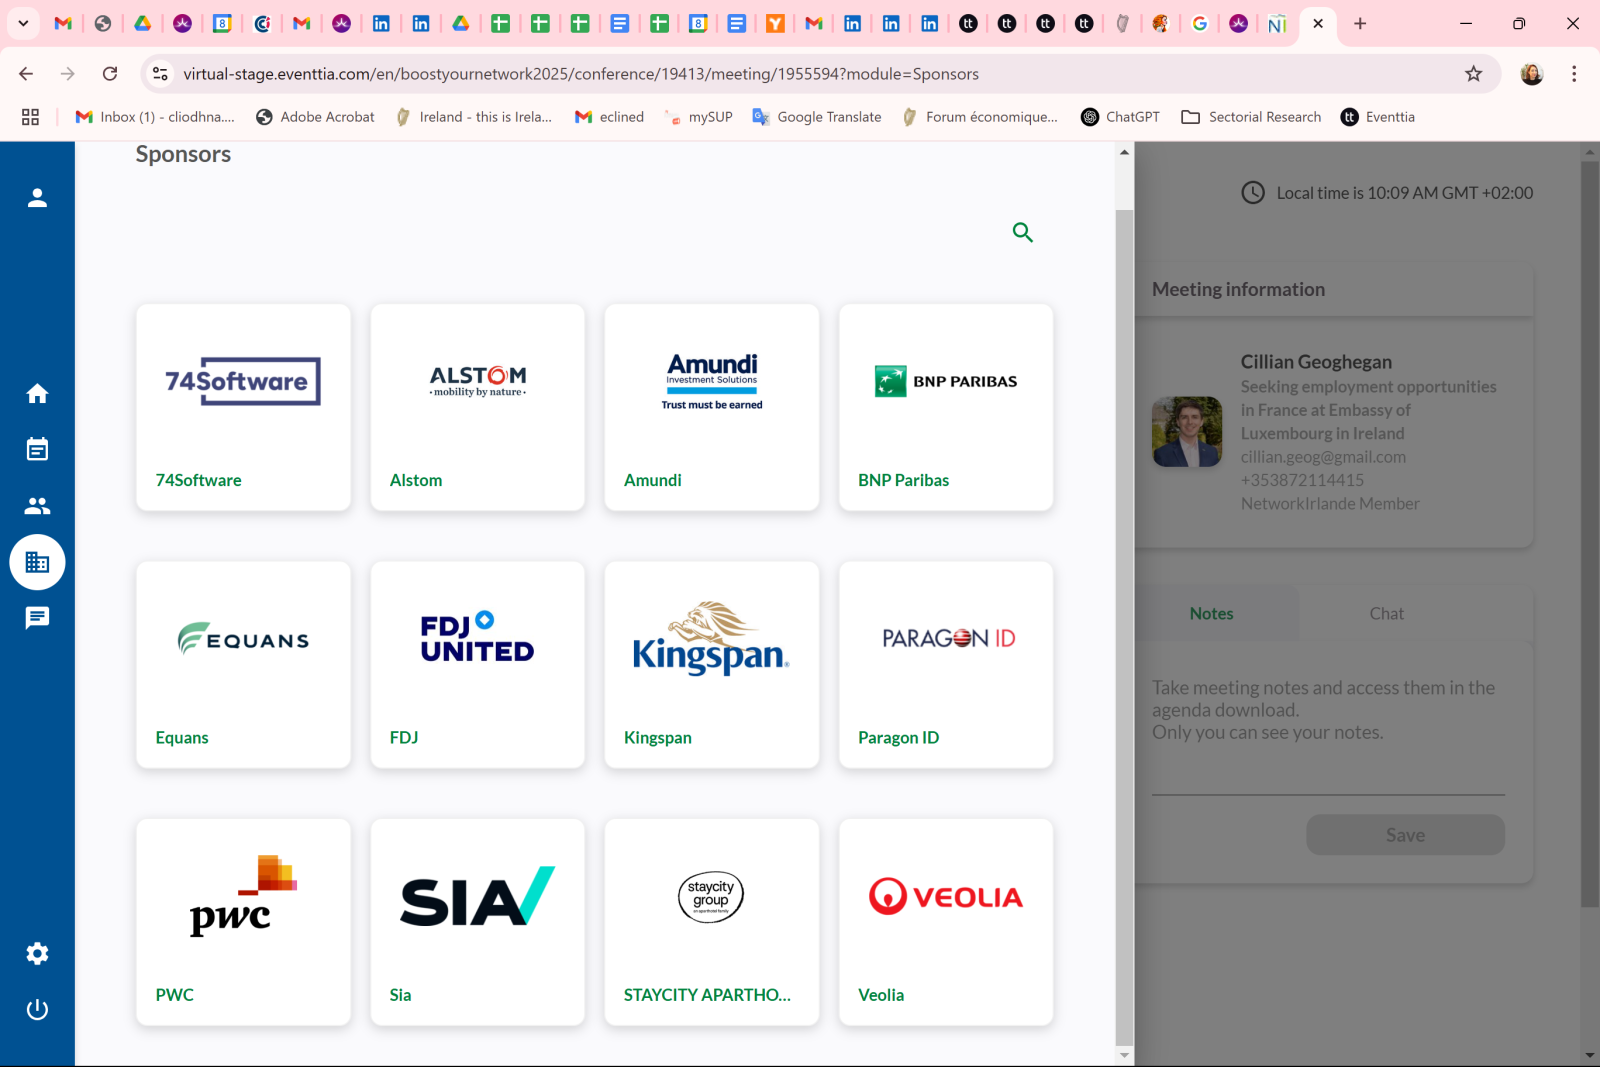Click the Save notes button
Screen dimensions: 1600x1067
[x=1405, y=835]
